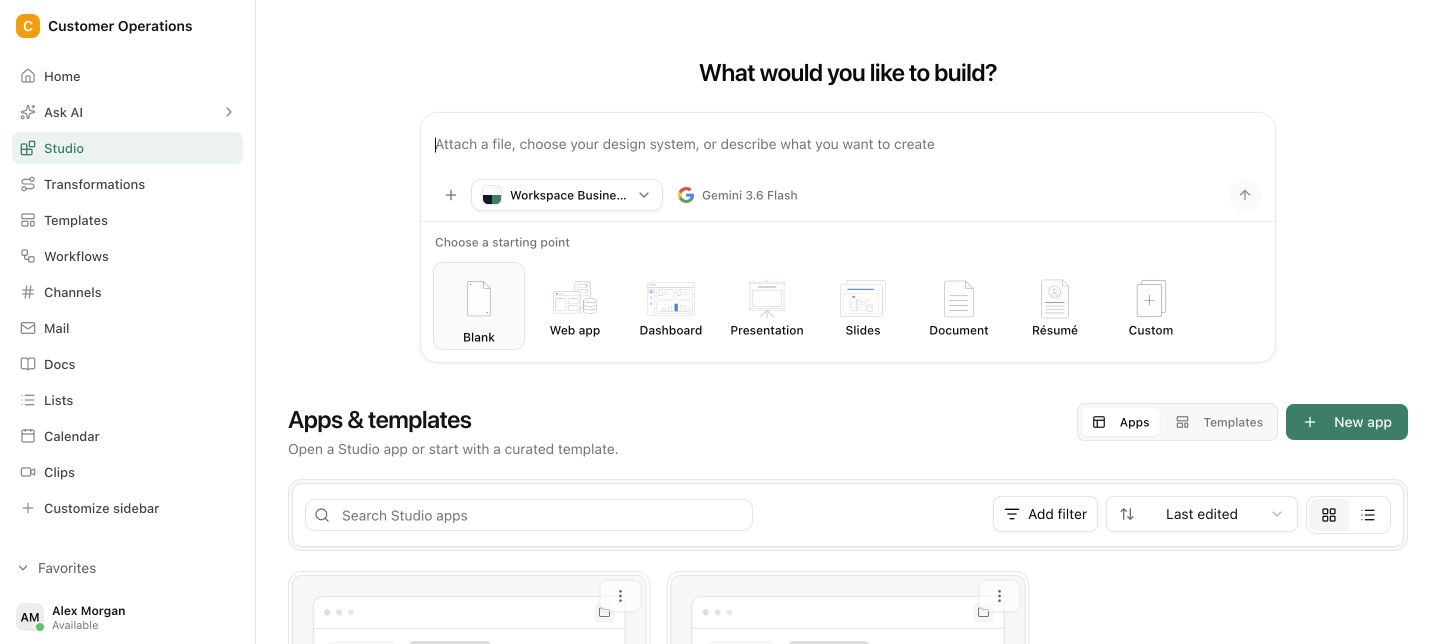Open the Templates sidebar icon
The image size is (1440, 644).
28,220
